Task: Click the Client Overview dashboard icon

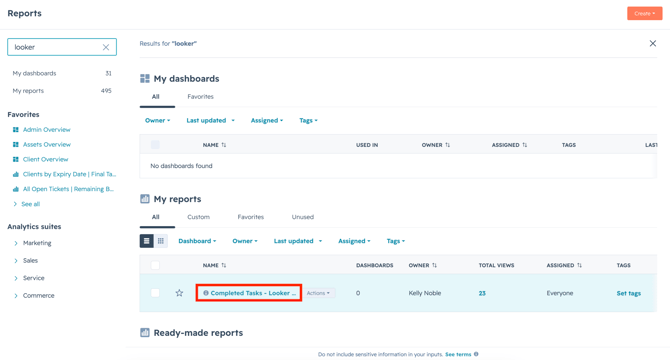Action: point(16,159)
